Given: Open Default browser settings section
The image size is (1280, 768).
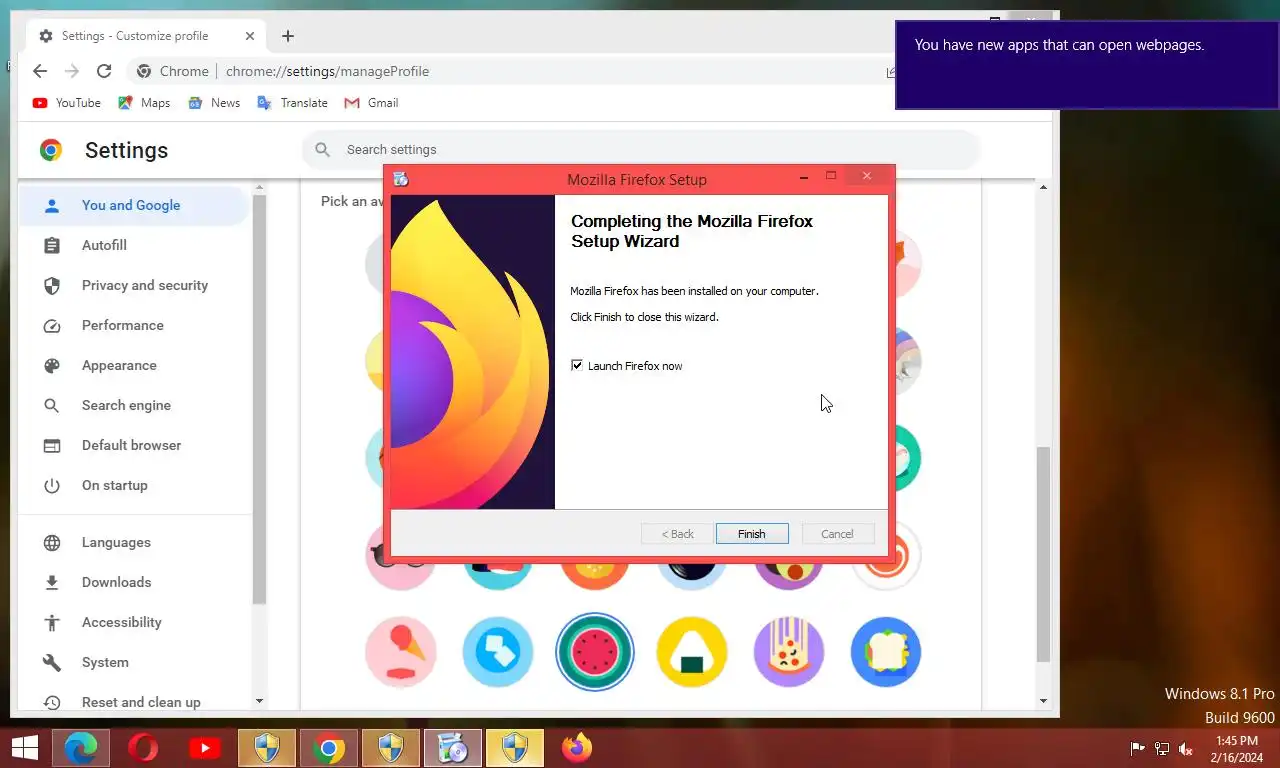Looking at the screenshot, I should 134,445.
